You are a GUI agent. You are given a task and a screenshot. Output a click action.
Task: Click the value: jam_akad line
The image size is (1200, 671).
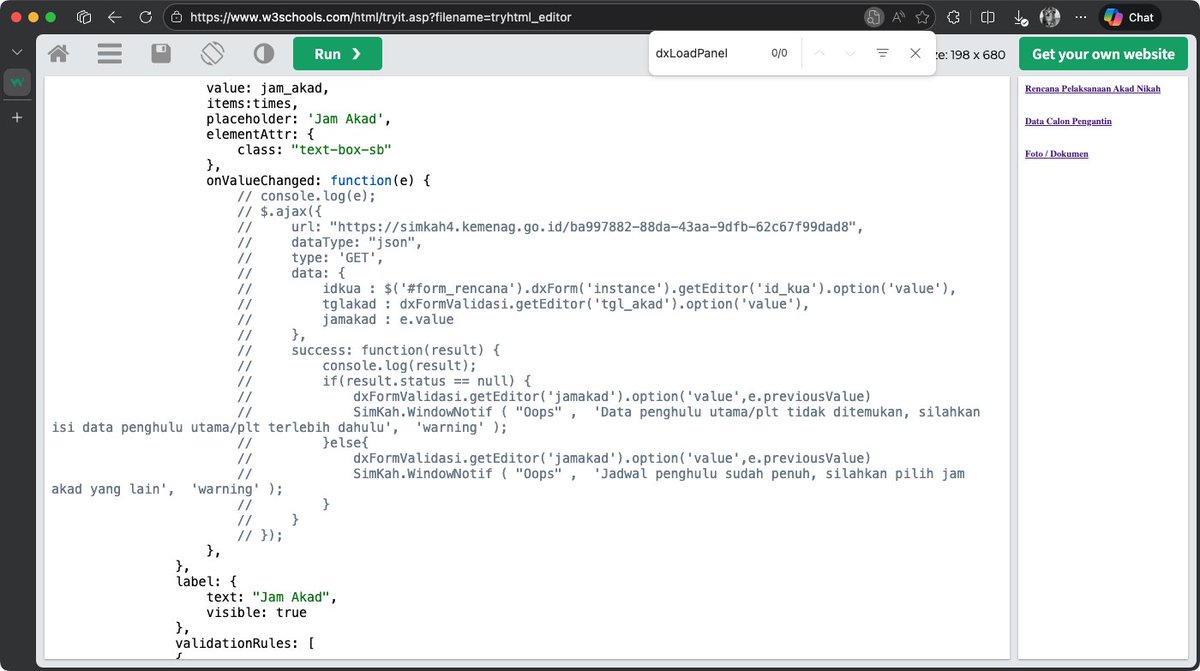click(268, 88)
